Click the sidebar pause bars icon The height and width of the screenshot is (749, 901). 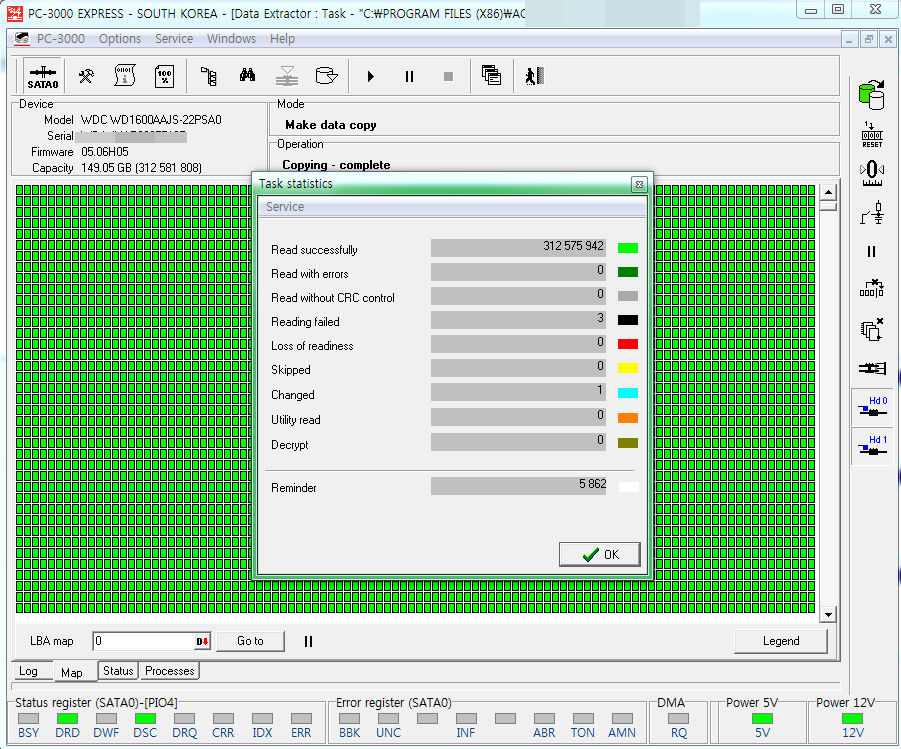point(872,251)
